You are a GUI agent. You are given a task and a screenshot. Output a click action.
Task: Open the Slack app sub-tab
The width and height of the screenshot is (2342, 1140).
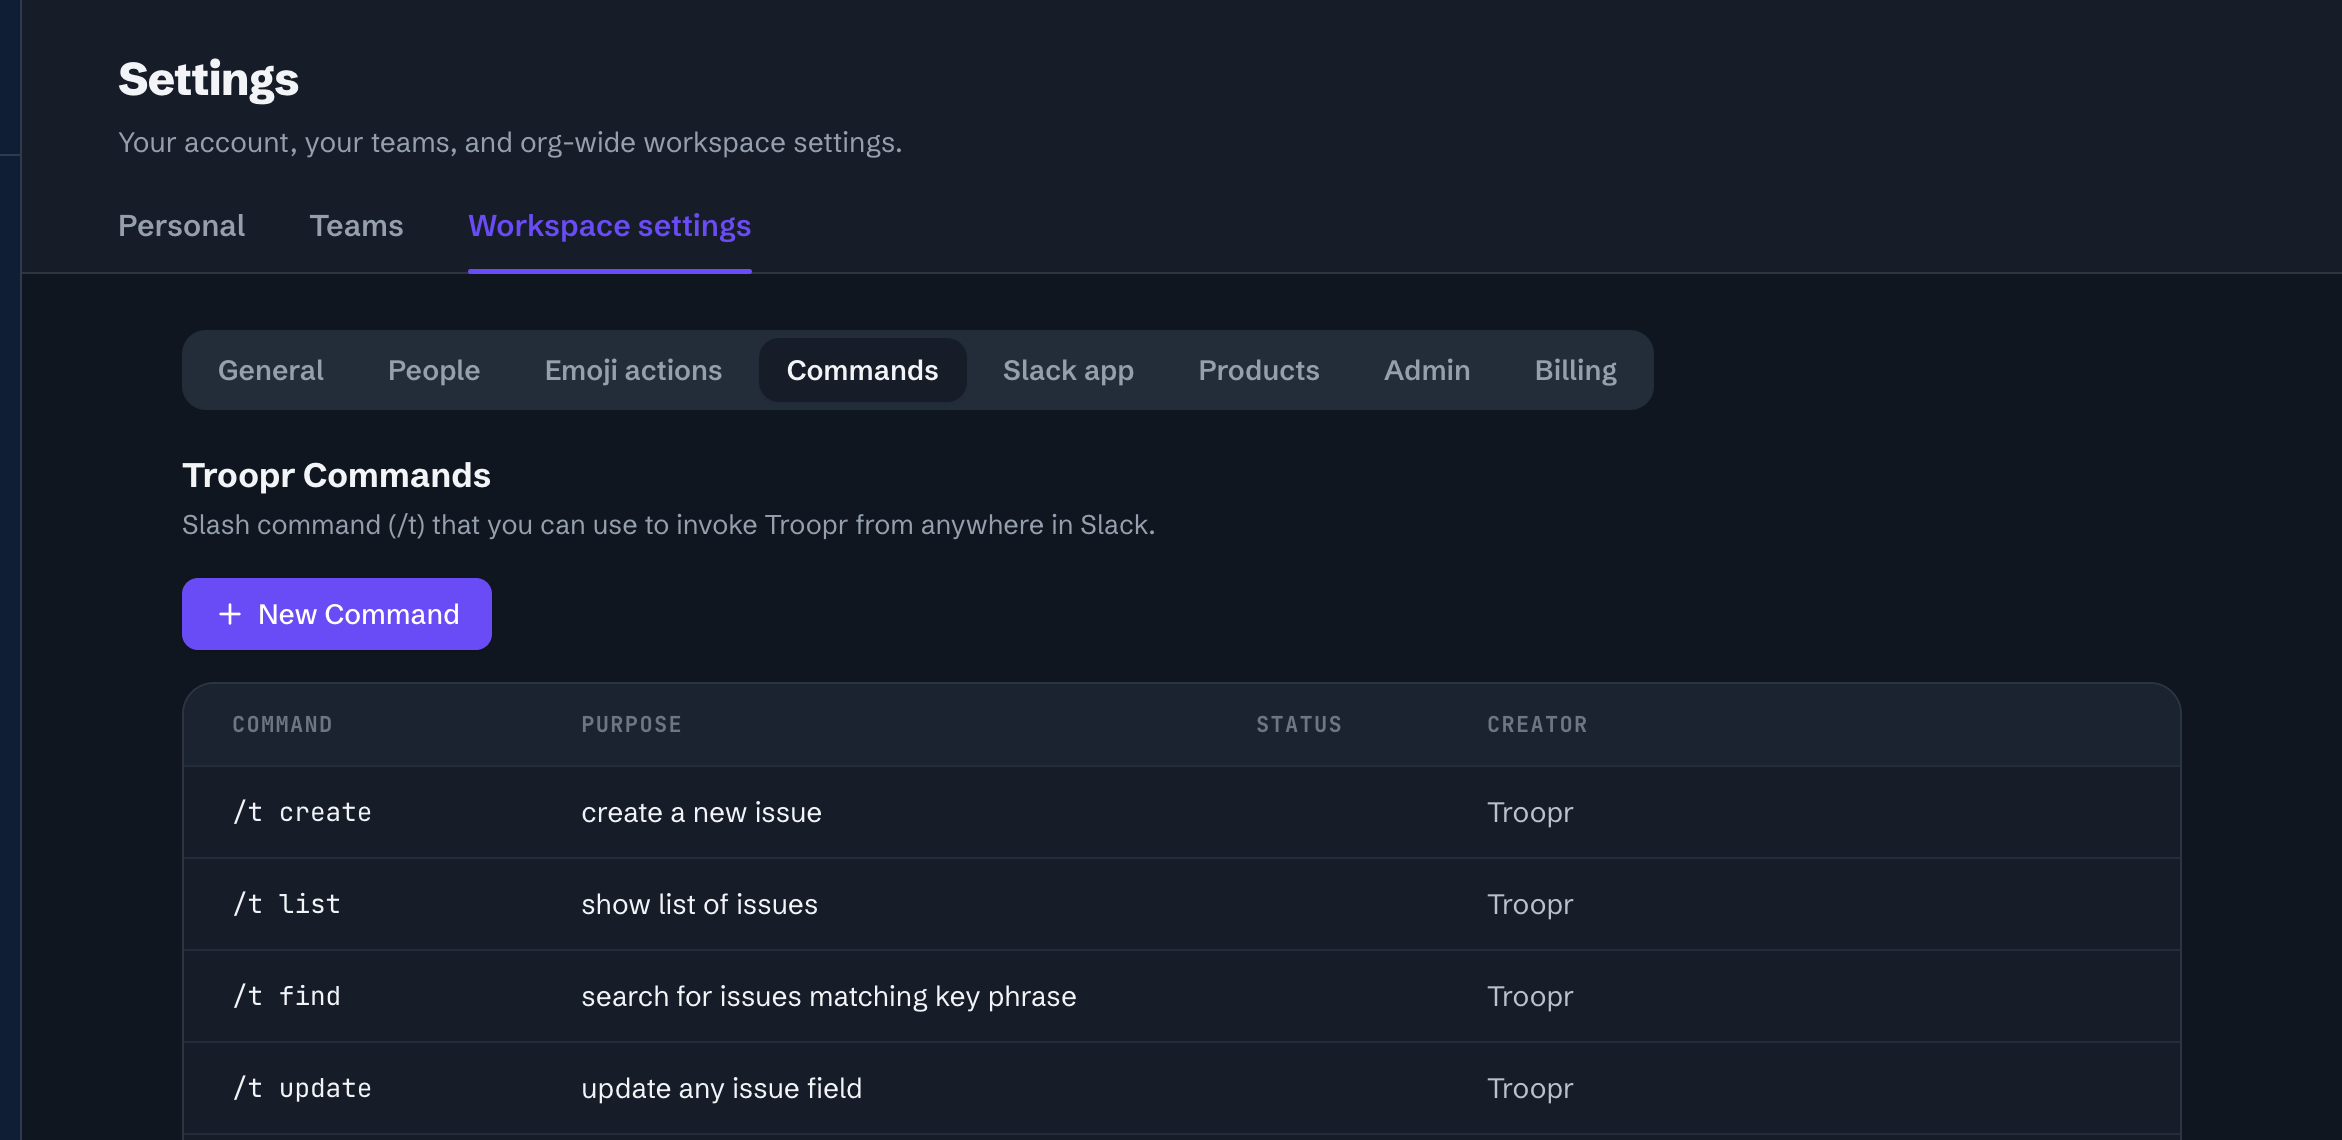click(1068, 370)
